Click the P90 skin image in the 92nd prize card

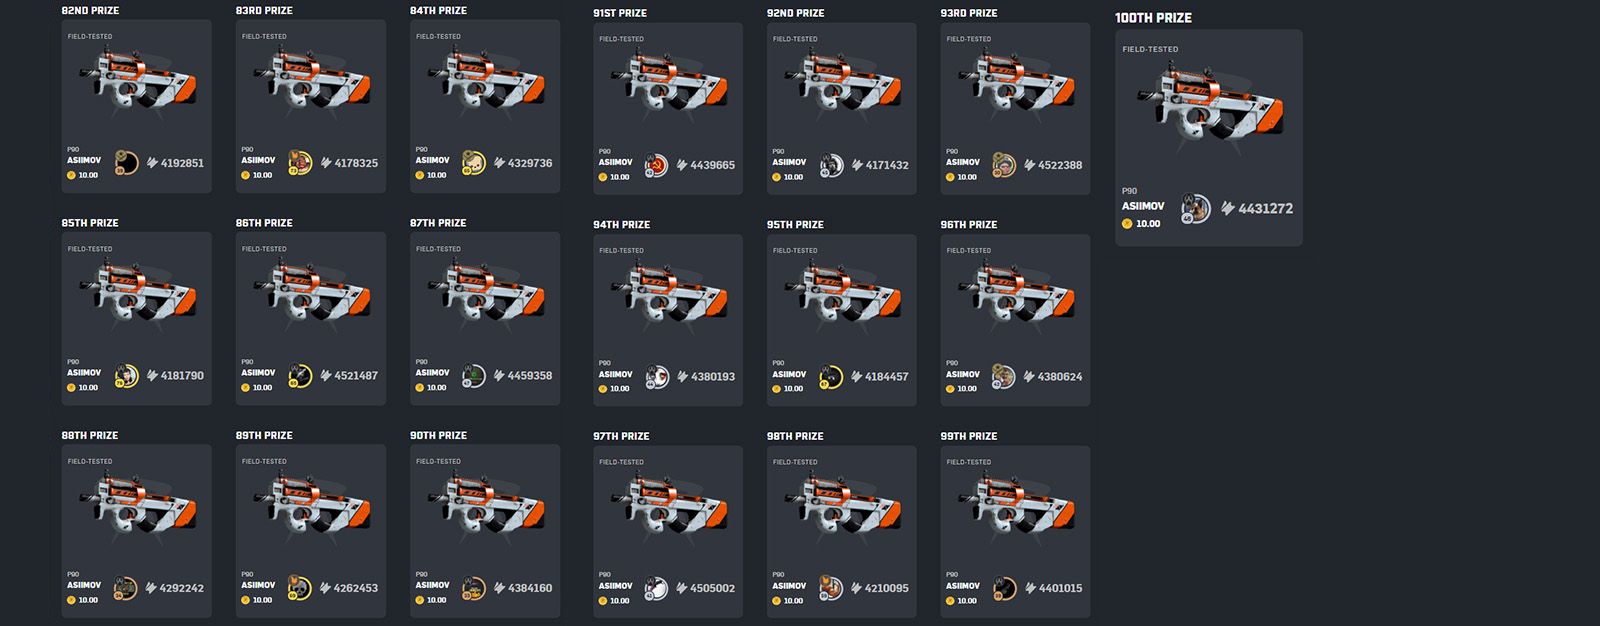(843, 85)
